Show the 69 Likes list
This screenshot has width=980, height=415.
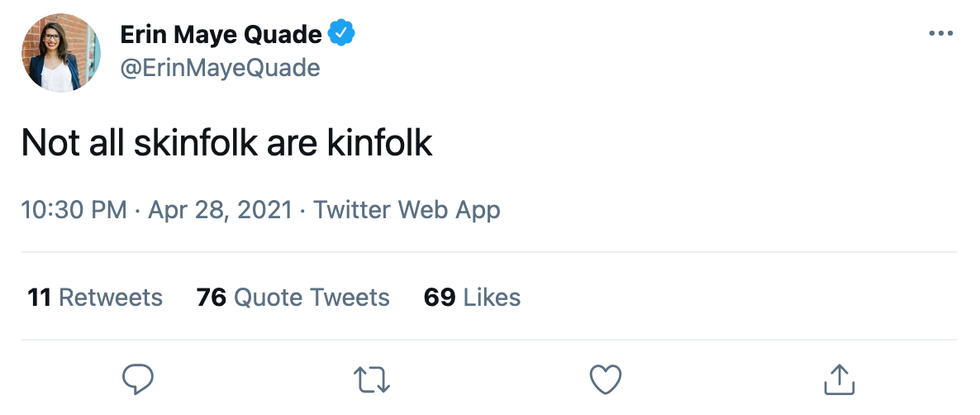(472, 297)
